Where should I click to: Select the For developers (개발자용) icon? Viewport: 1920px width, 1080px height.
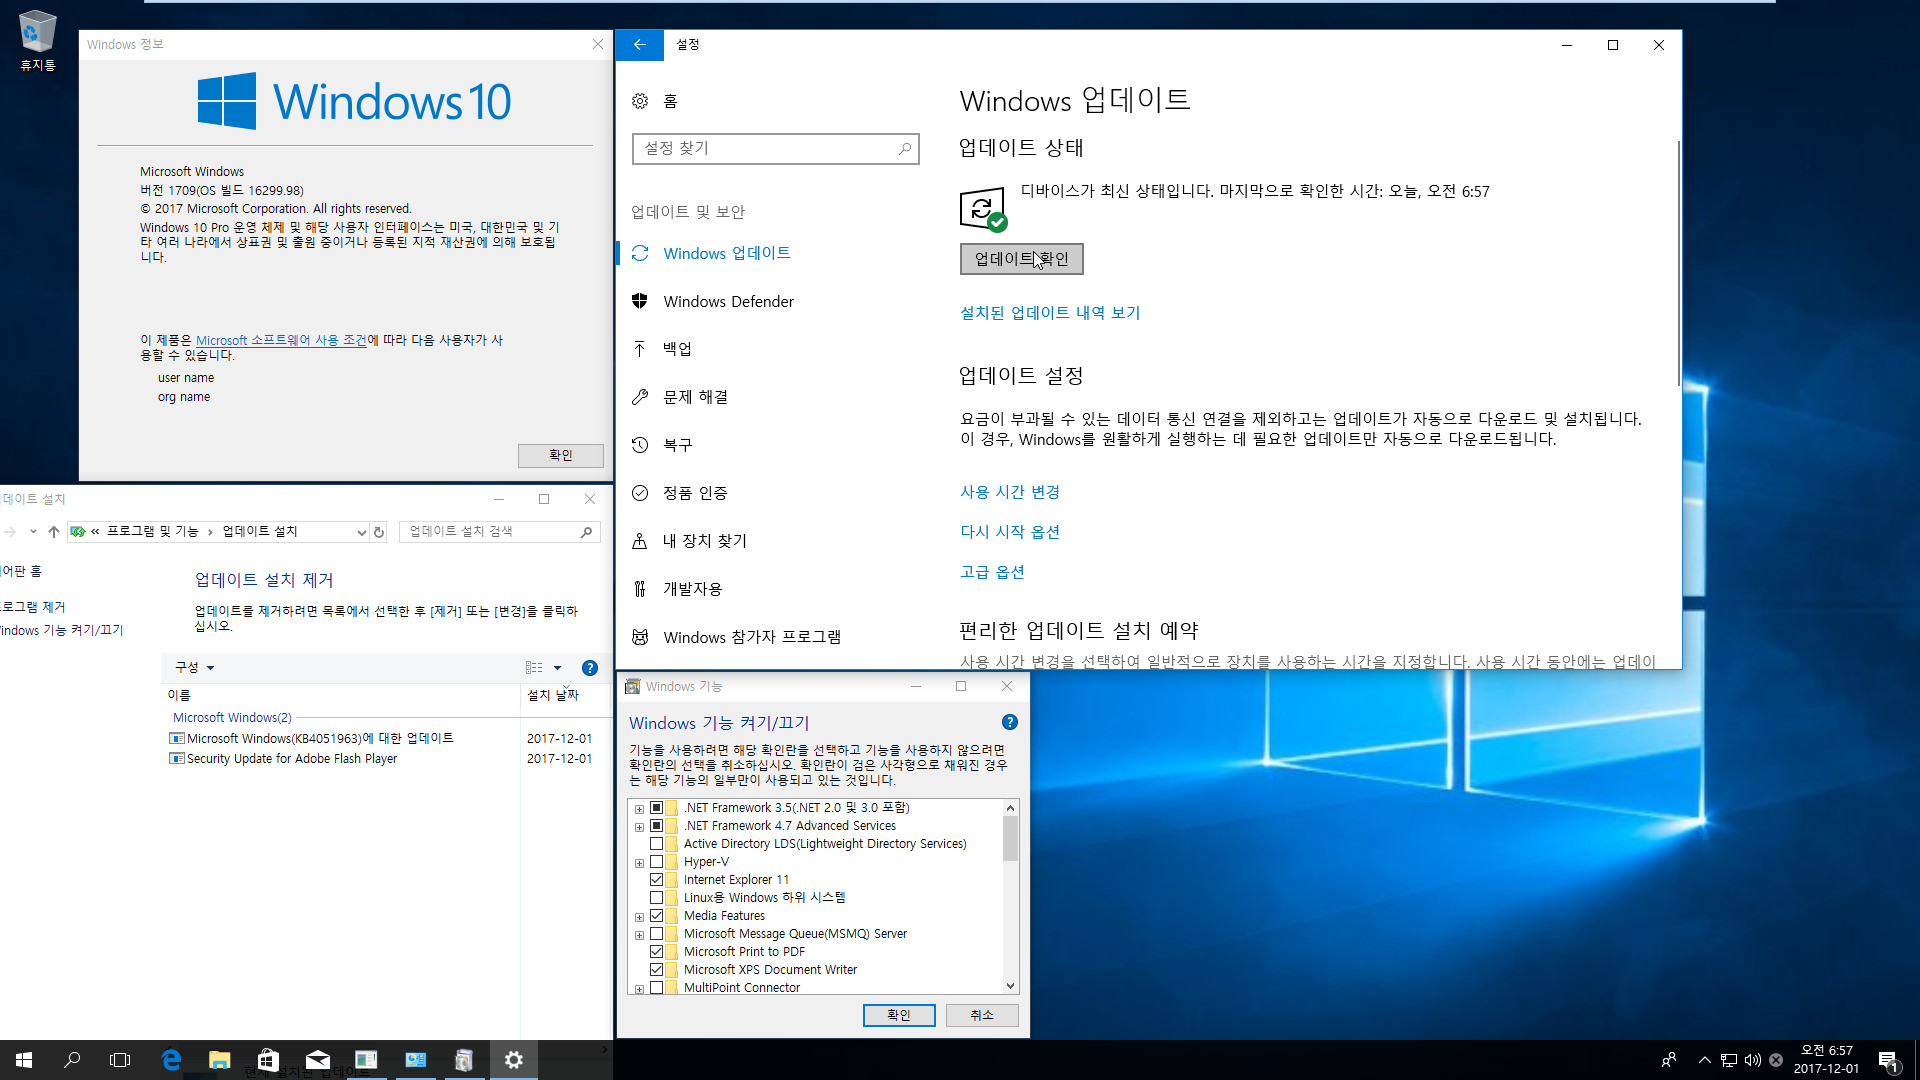(x=640, y=589)
